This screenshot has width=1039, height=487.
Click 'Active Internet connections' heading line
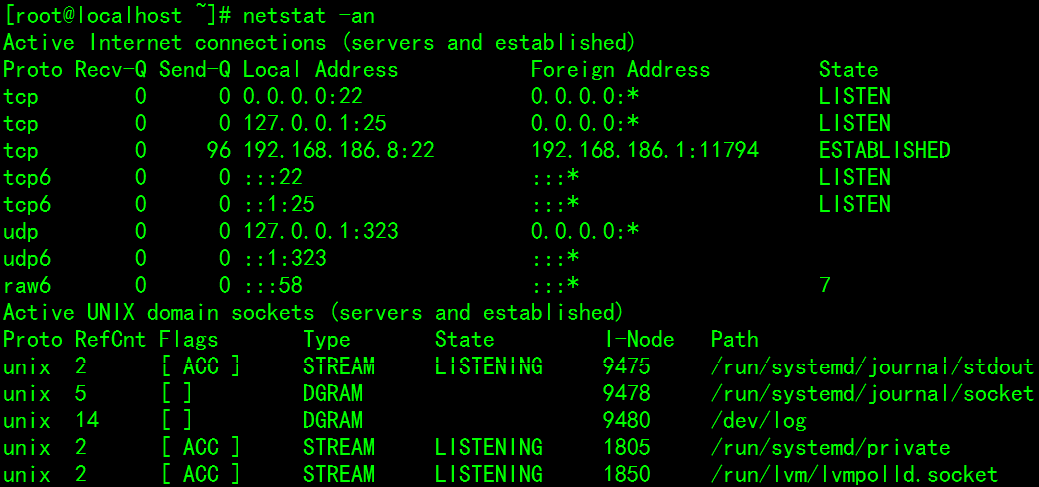pyautogui.click(x=320, y=43)
